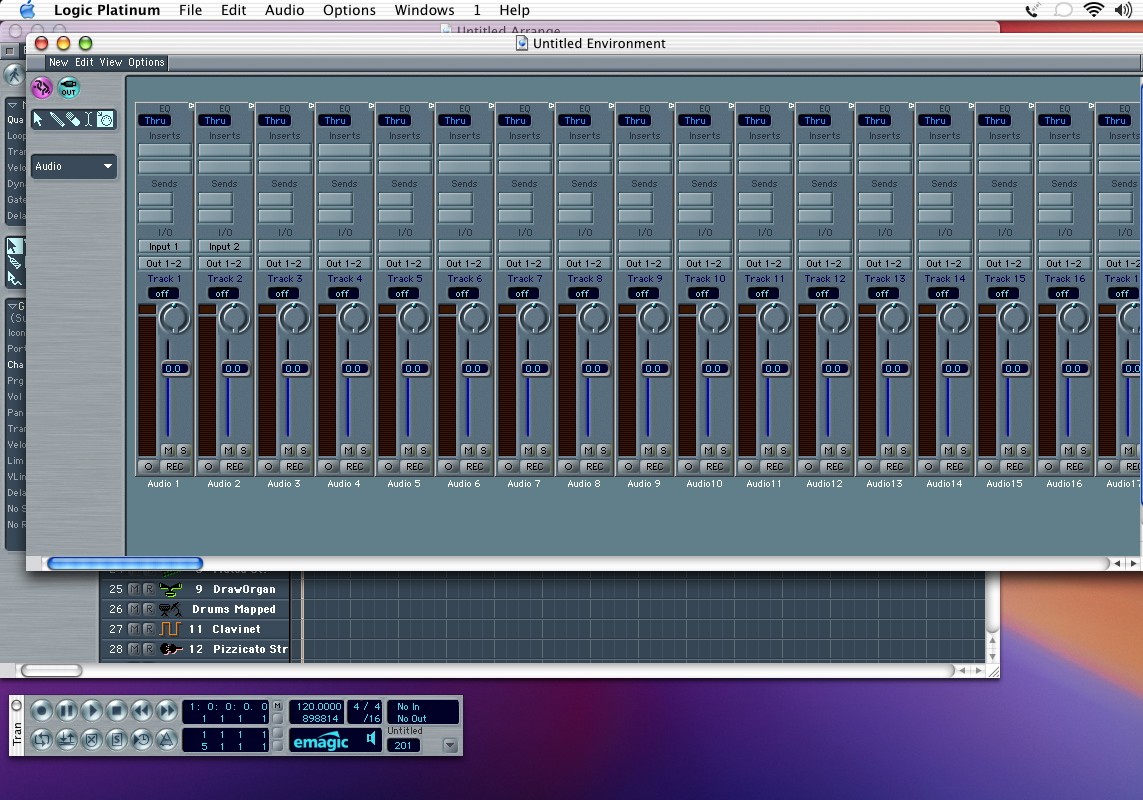Screen dimensions: 1143x800
Task: Open the Environment window's View menu
Action: pos(111,62)
